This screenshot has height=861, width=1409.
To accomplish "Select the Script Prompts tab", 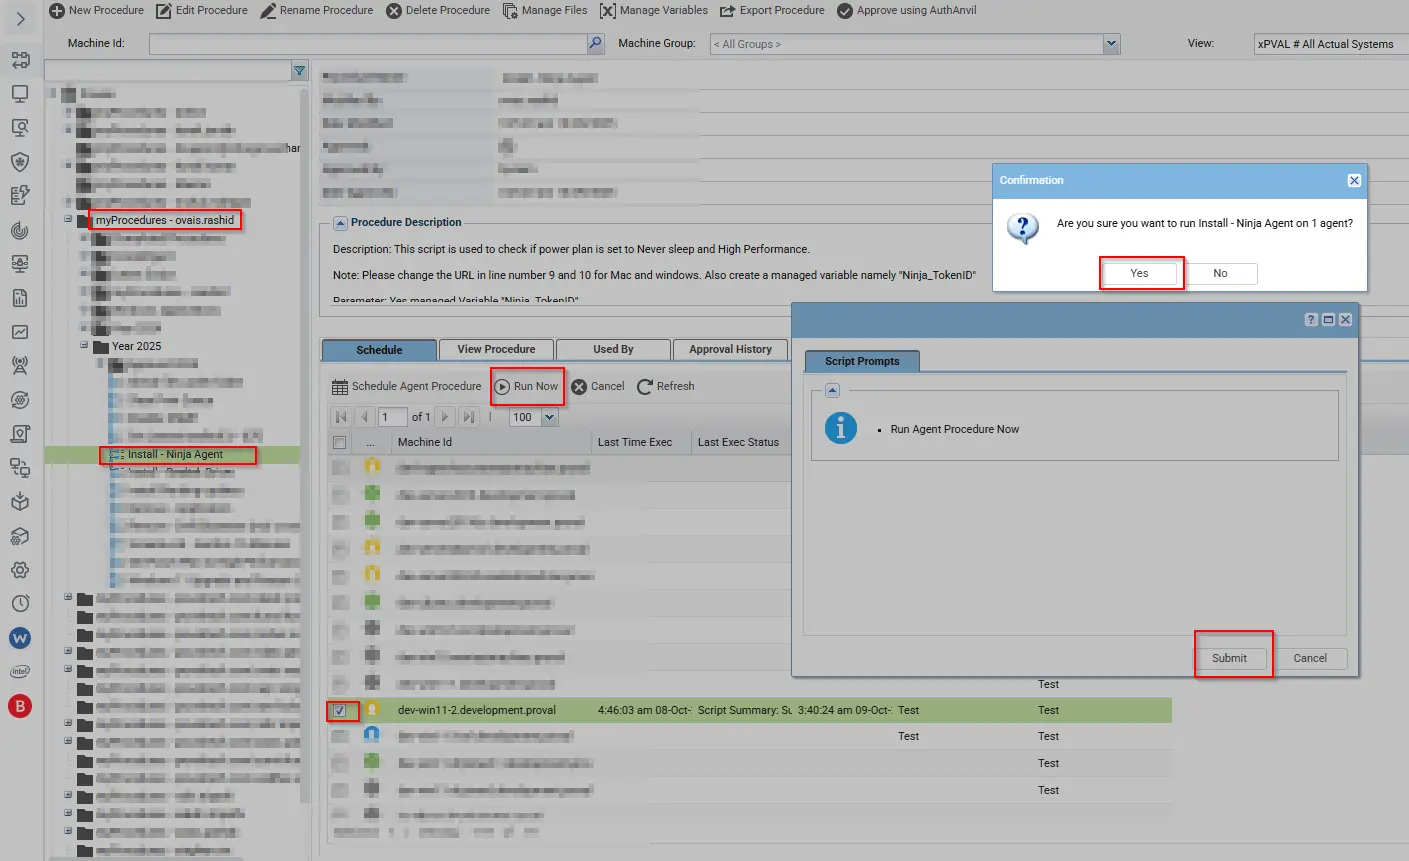I will [x=862, y=361].
